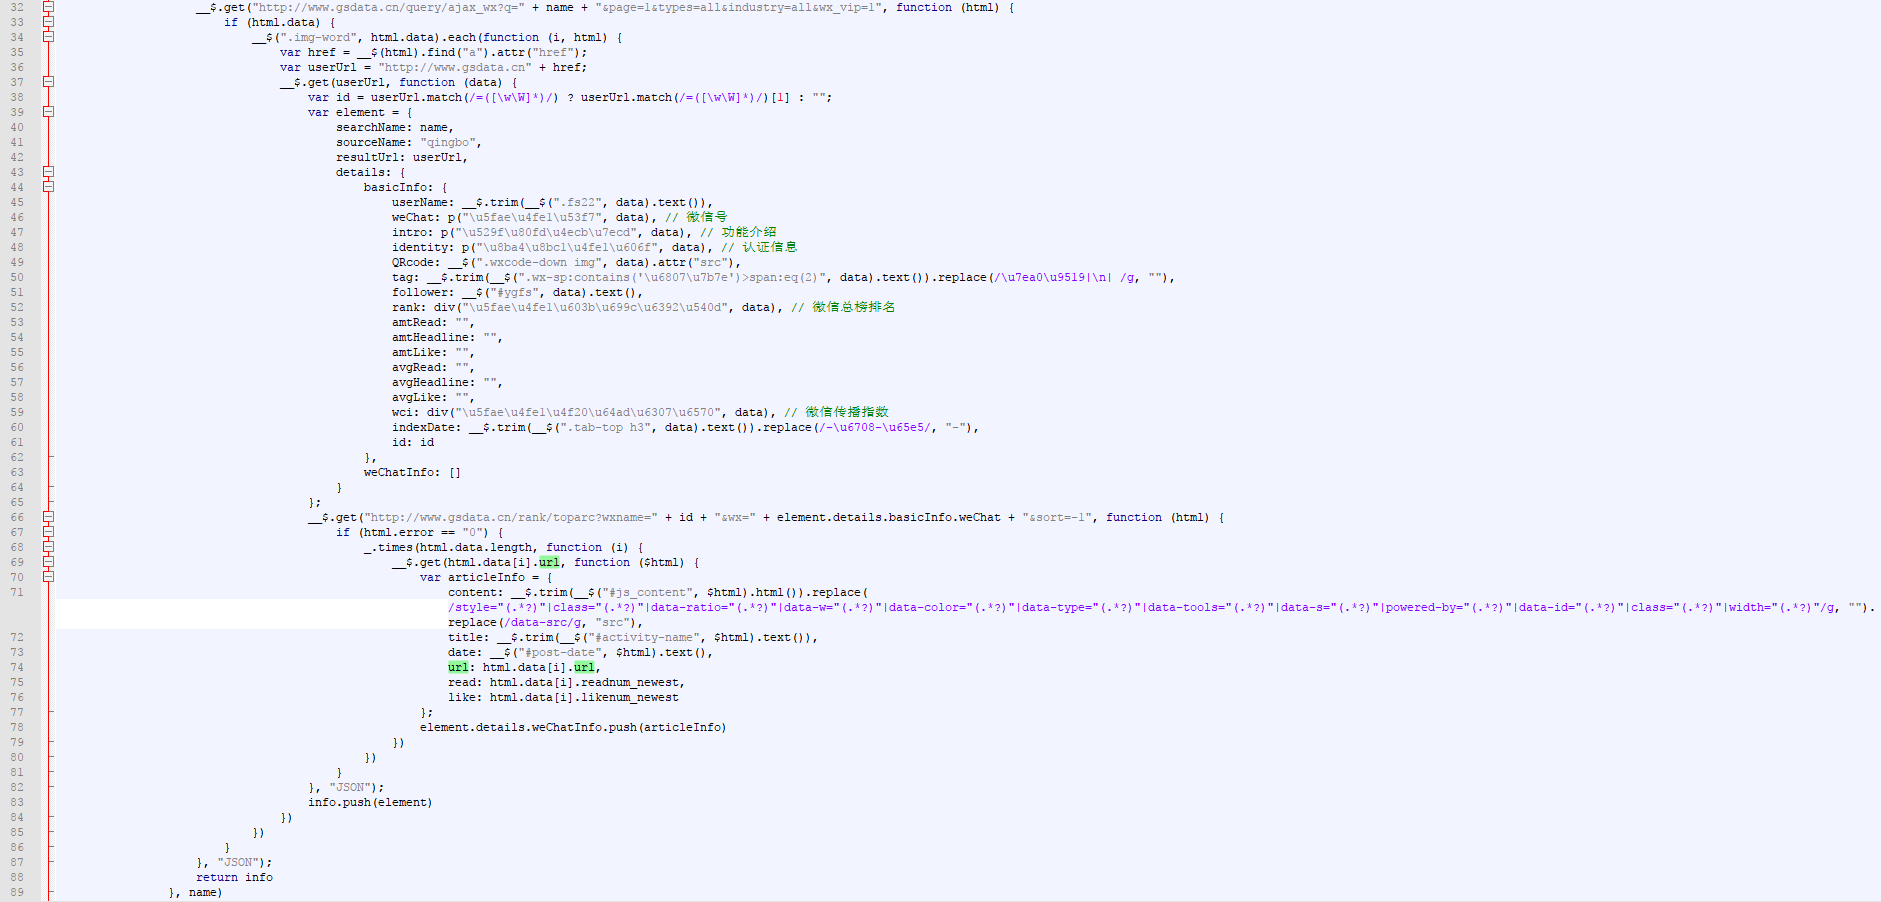Viewport: 1881px width, 902px height.
Task: Click "element.details.weChatInfo.push(articleInfo)" statement
Action: tap(573, 727)
